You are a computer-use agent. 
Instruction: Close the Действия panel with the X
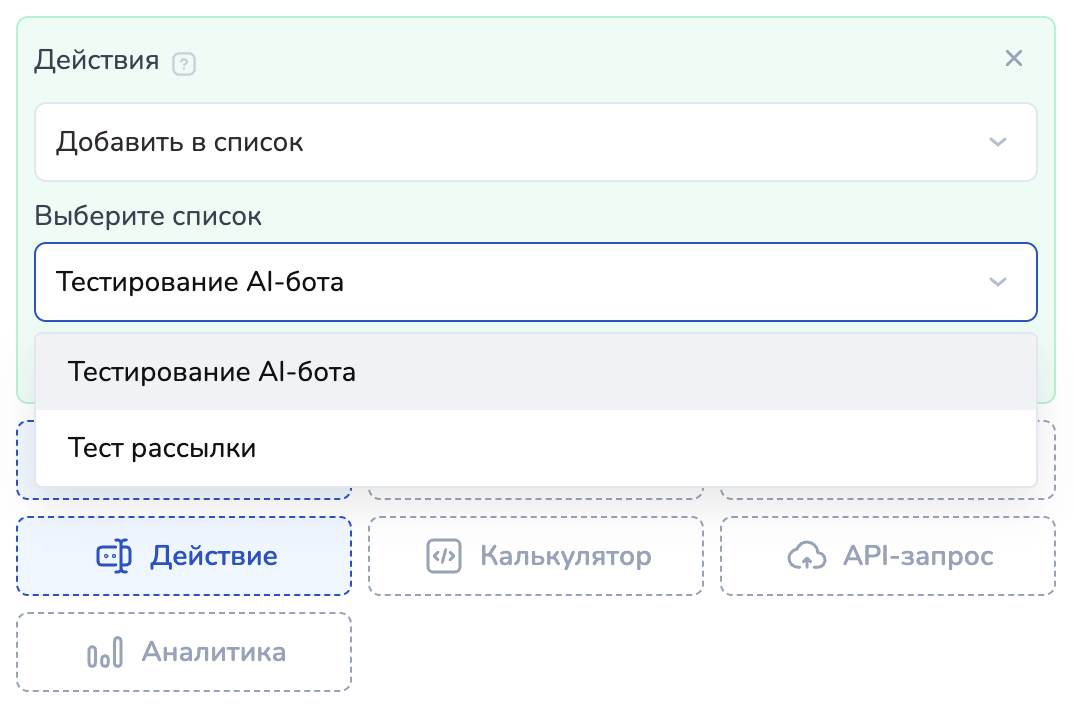coord(1014,59)
